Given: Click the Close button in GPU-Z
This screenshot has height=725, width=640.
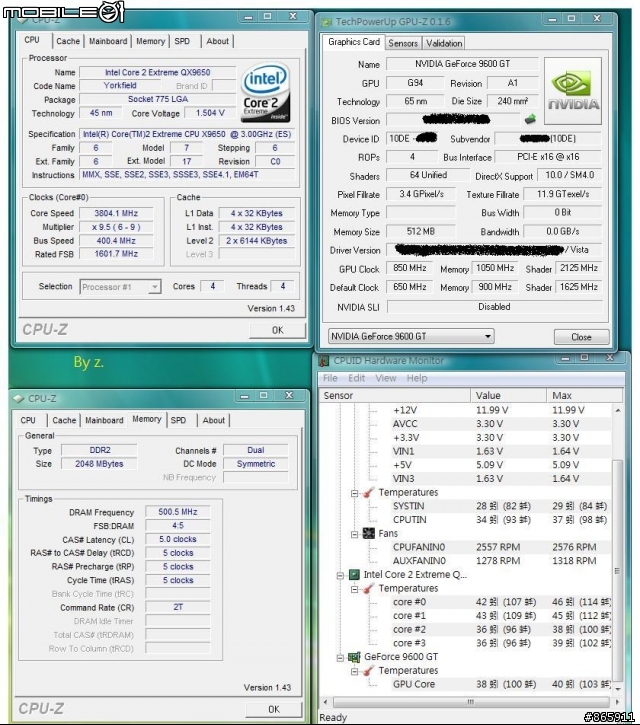Looking at the screenshot, I should 581,337.
